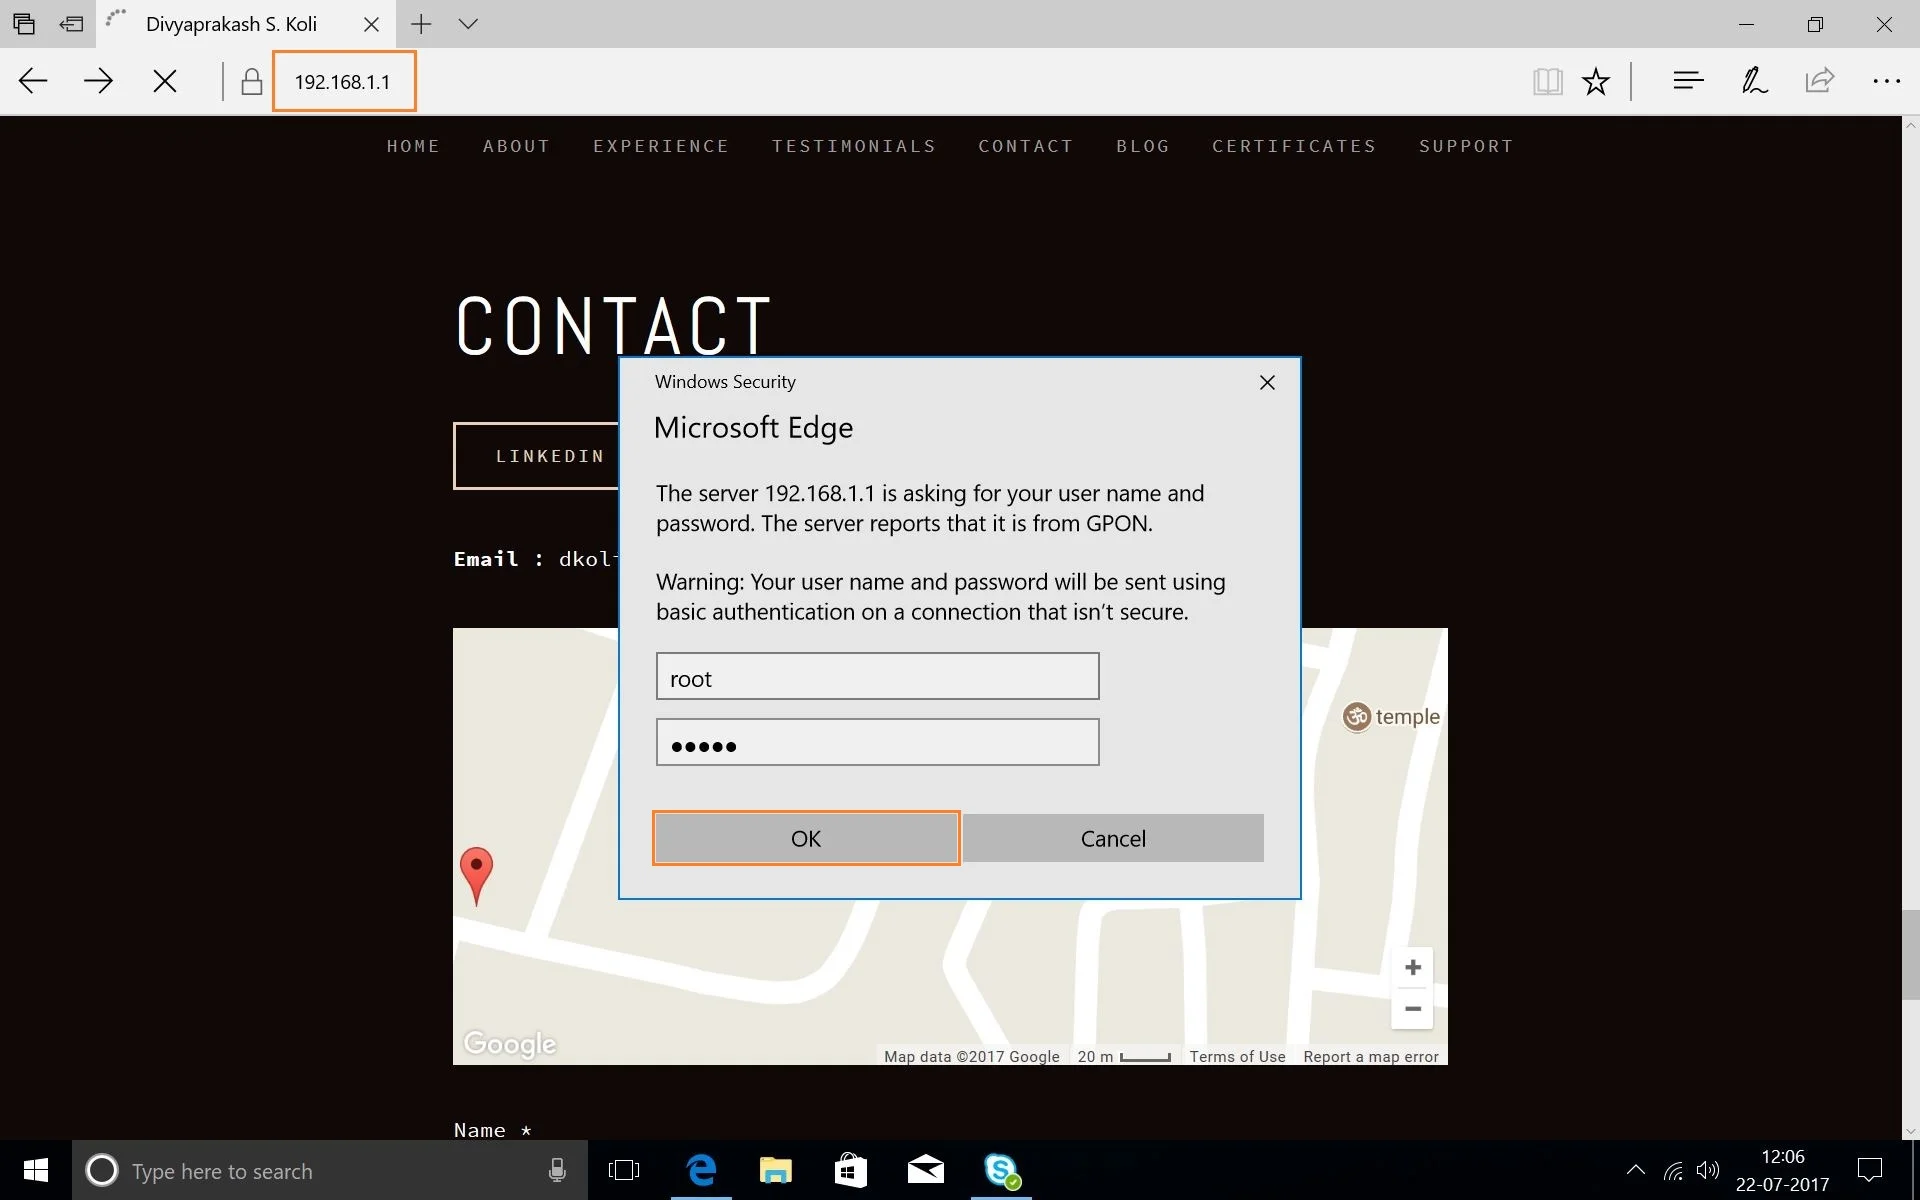
Task: Zoom out on the Google map
Action: [x=1412, y=1009]
